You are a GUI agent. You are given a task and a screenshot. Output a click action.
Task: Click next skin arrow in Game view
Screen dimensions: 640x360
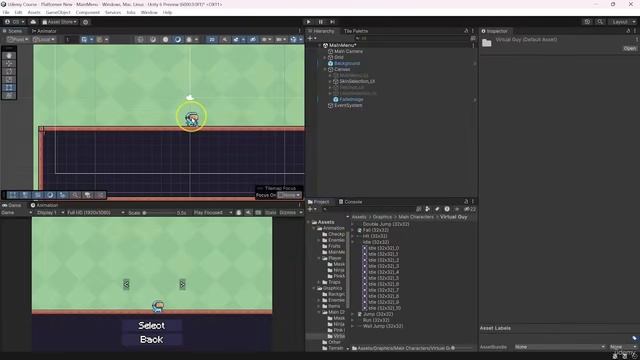point(182,284)
